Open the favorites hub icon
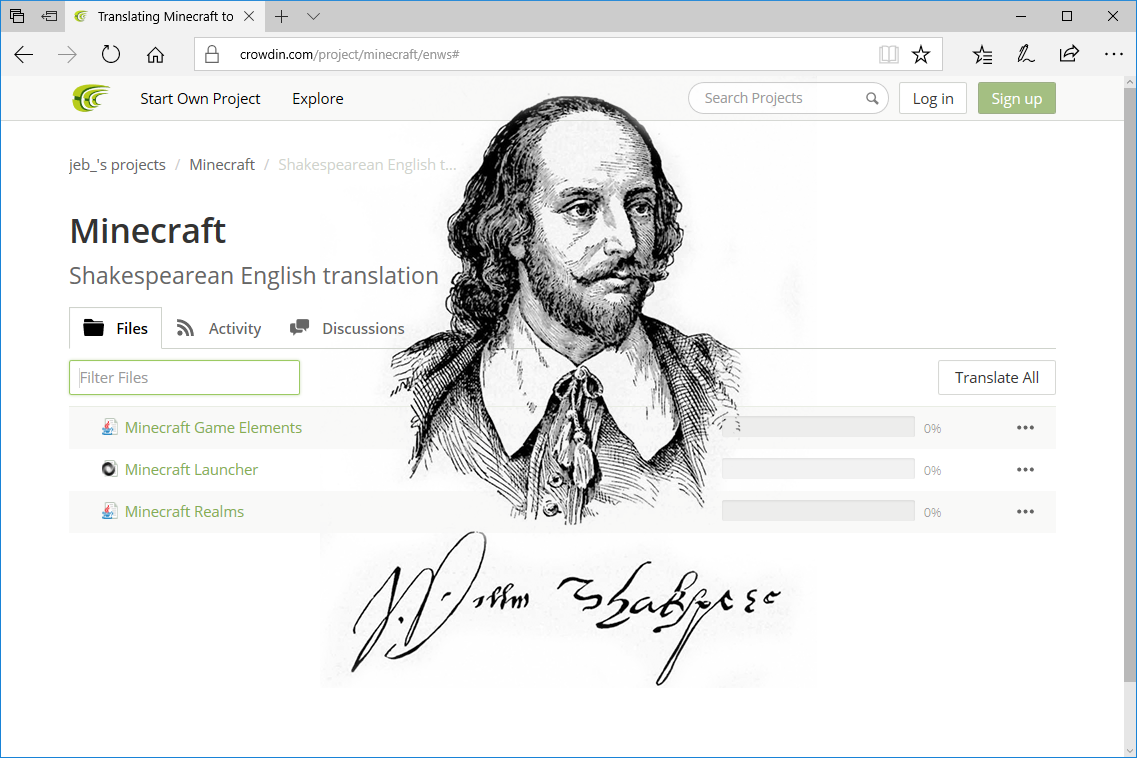The height and width of the screenshot is (758, 1137). pos(983,55)
